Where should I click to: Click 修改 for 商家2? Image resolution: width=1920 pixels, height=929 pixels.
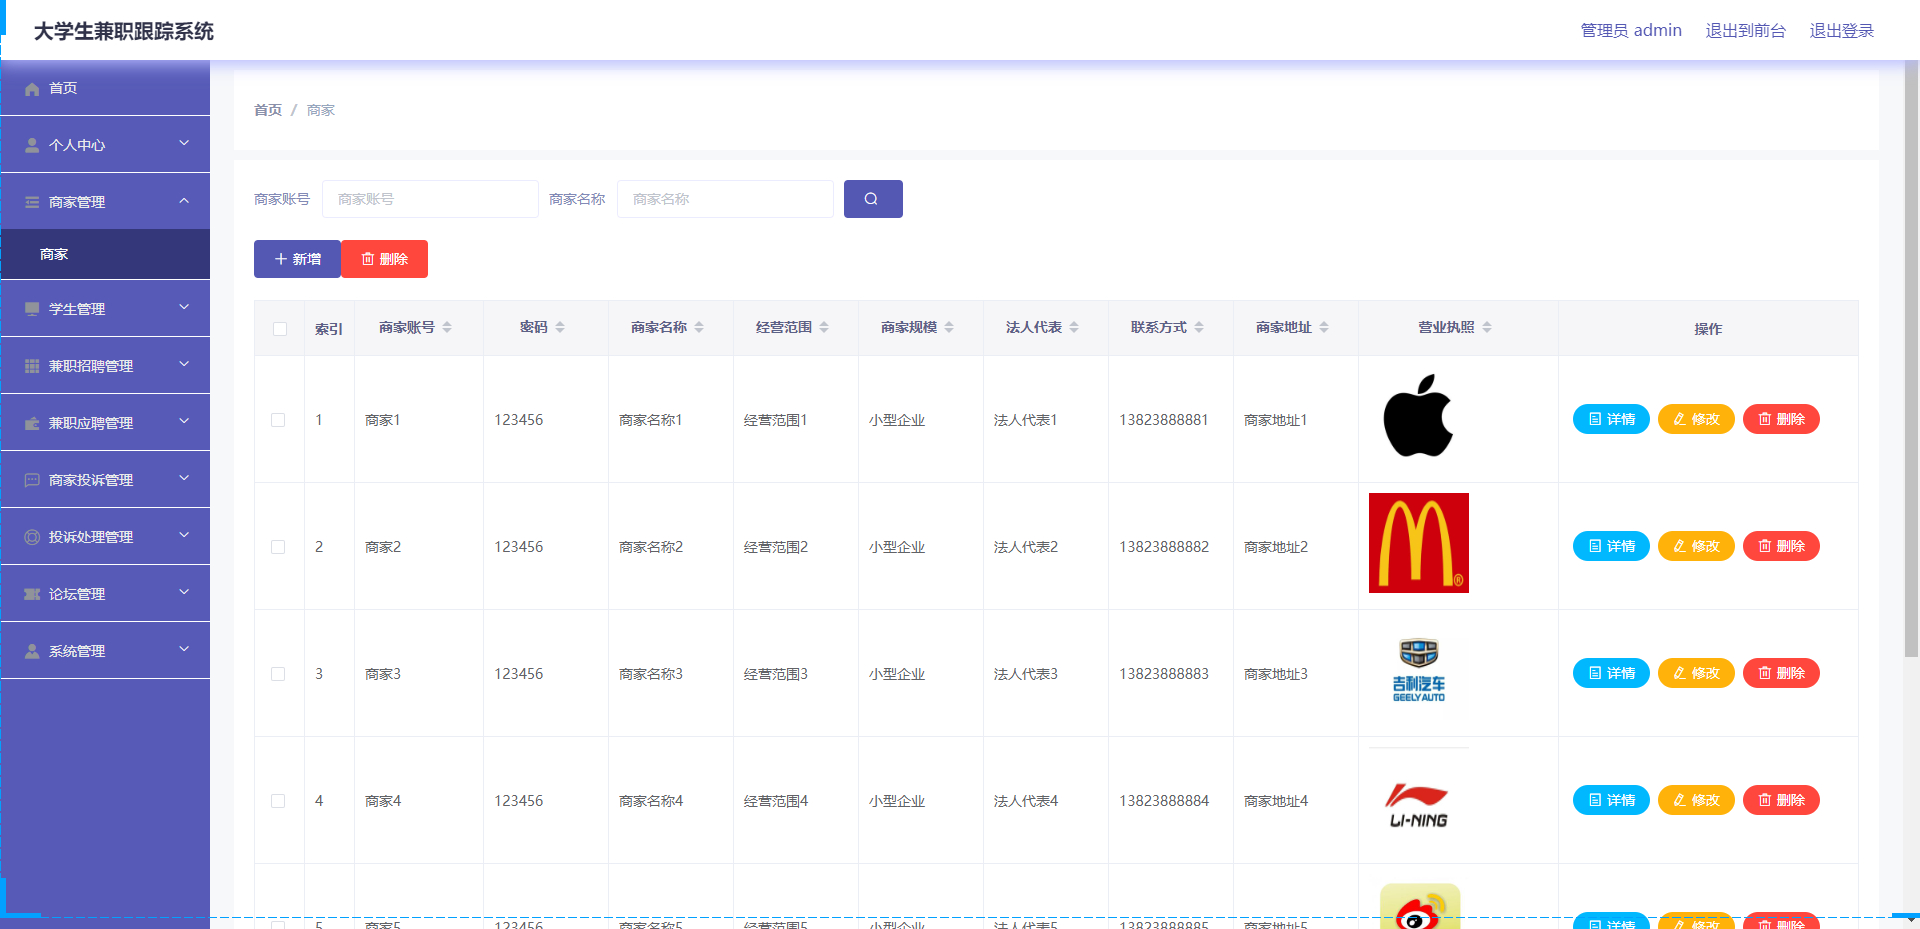click(x=1696, y=546)
